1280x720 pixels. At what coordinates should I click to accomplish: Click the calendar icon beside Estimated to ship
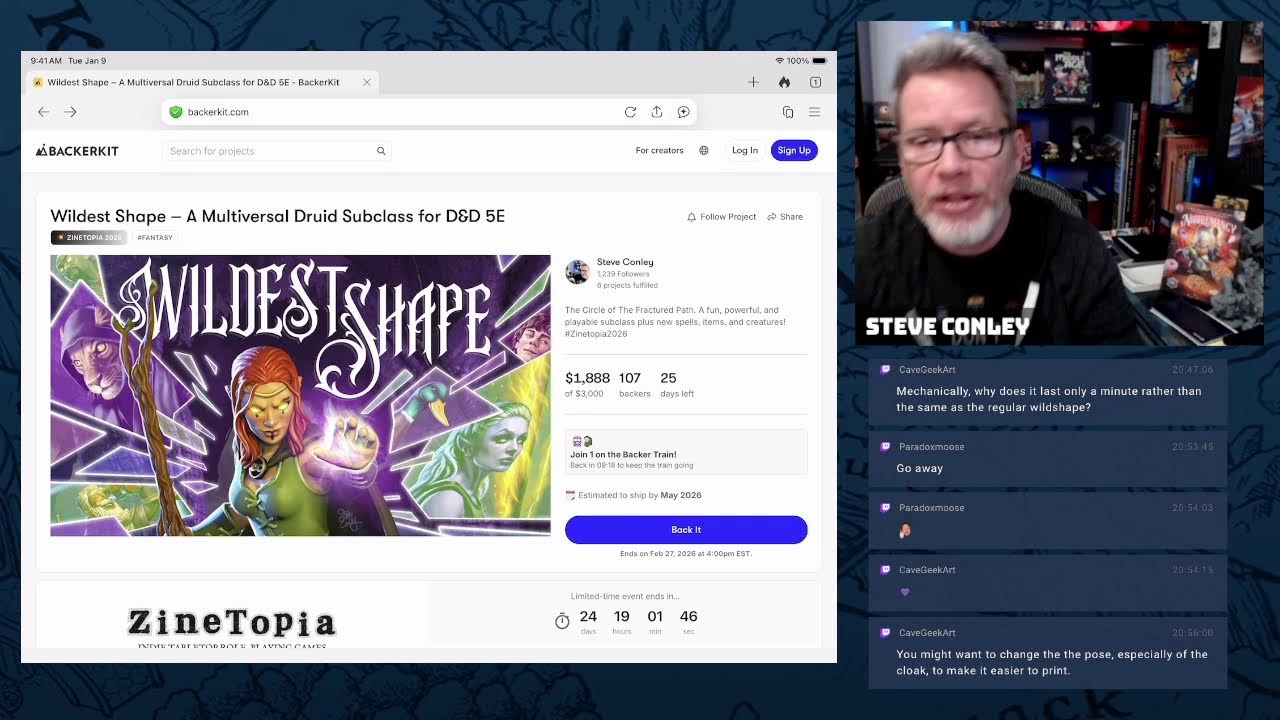(570, 495)
